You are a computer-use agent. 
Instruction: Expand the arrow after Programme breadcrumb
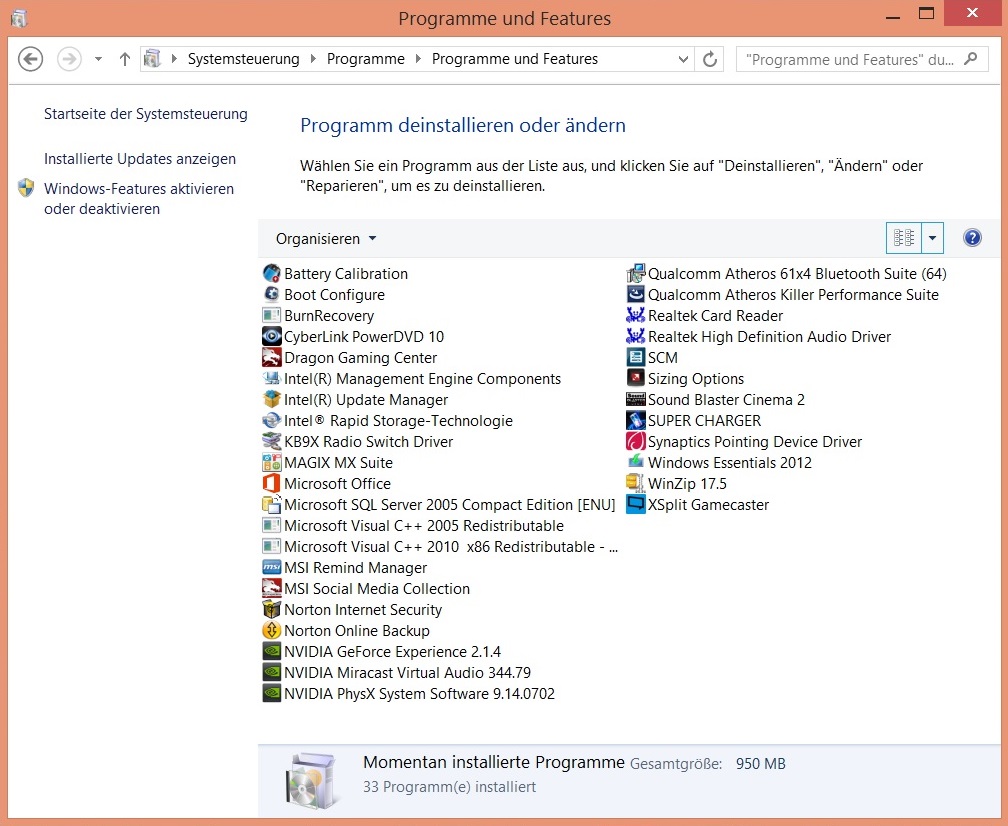pos(418,59)
